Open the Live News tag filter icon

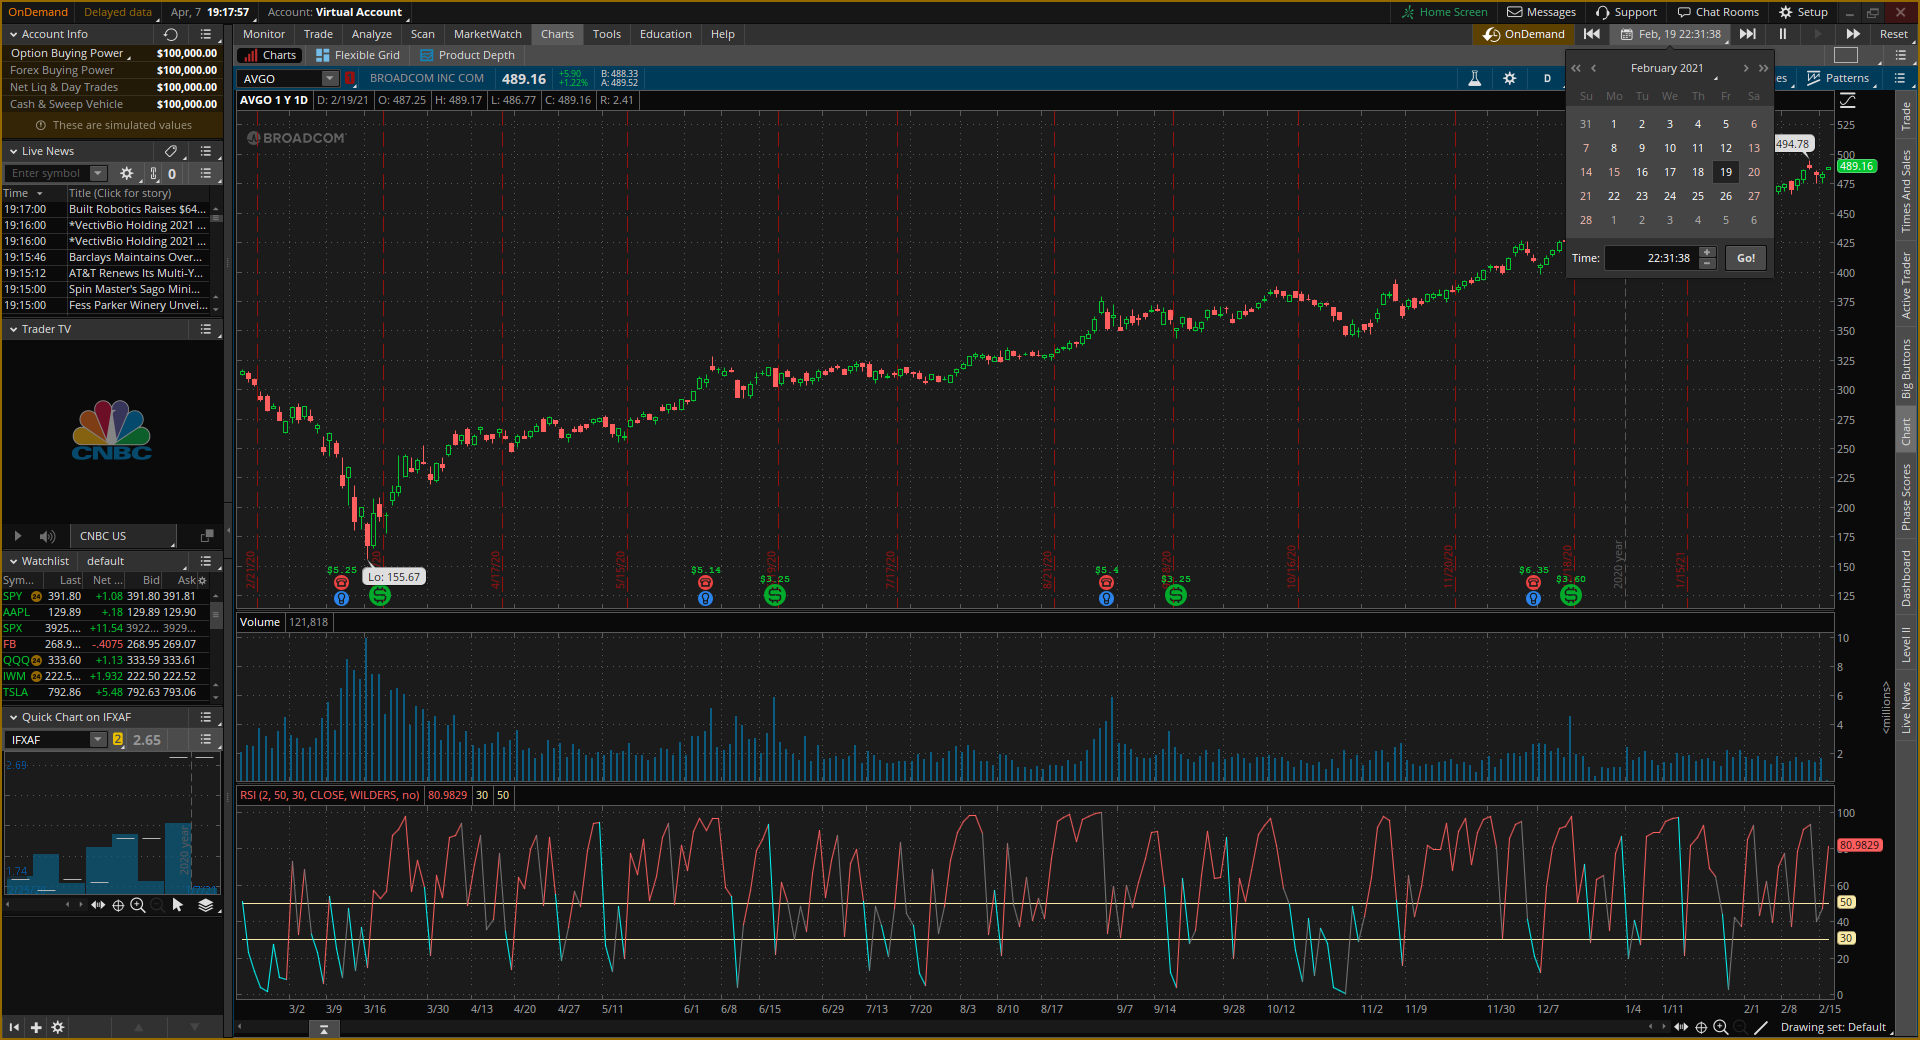[x=171, y=151]
